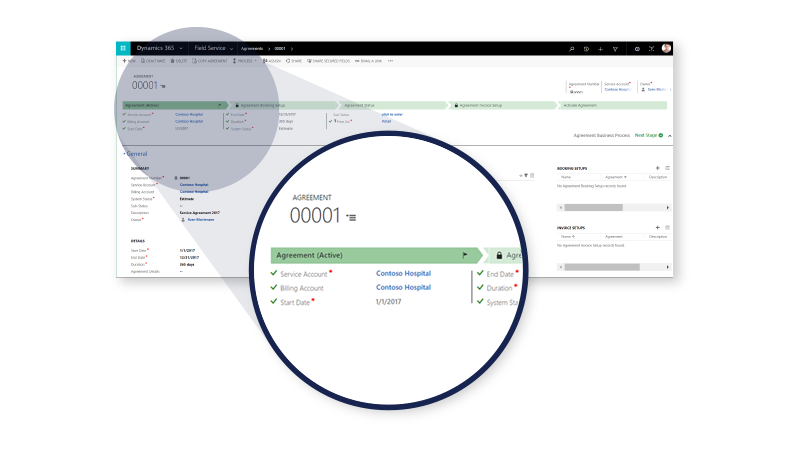Sort Booking Setups by Description column
800x450 pixels.
tap(658, 177)
